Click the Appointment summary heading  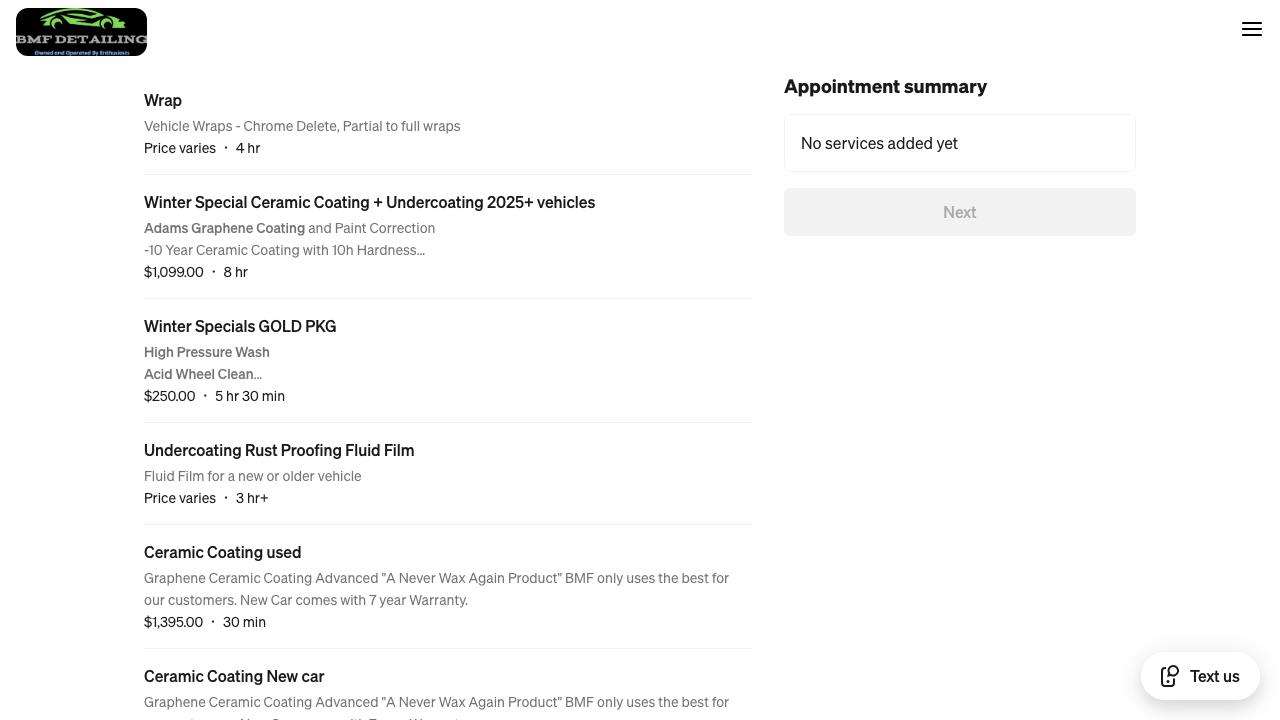pos(885,86)
